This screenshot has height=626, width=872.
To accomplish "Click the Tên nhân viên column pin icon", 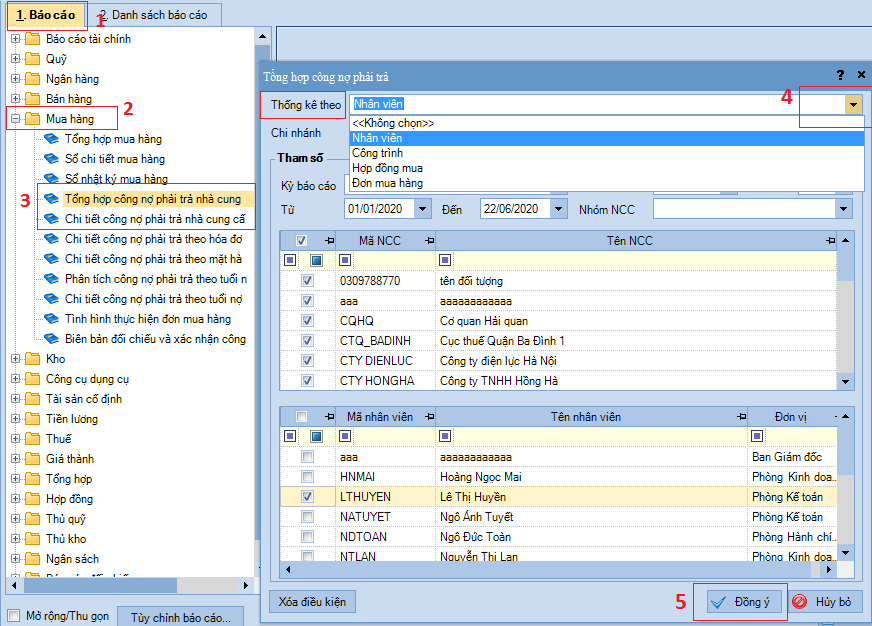I will click(741, 416).
